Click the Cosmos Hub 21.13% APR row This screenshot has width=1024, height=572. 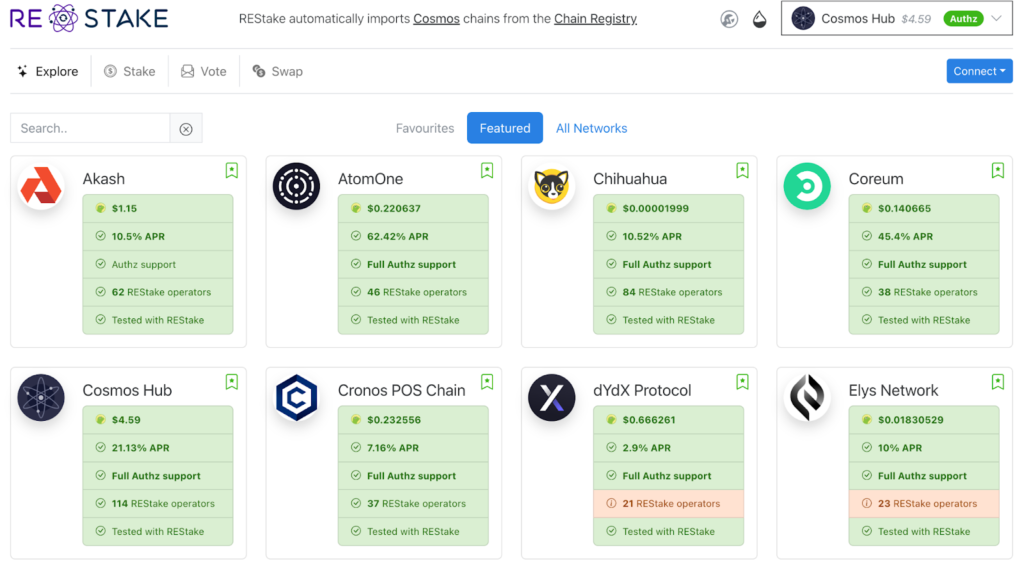[x=158, y=448]
